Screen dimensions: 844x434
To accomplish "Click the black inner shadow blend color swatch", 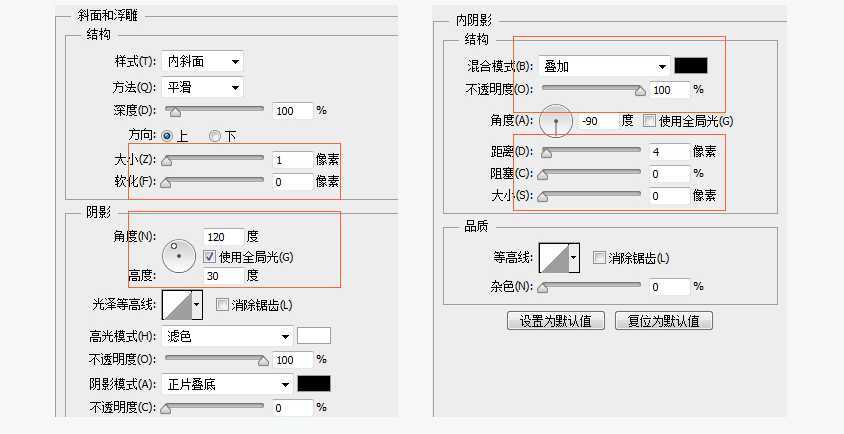I will (x=691, y=66).
